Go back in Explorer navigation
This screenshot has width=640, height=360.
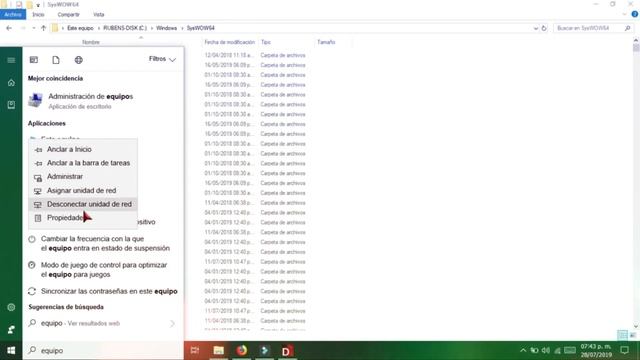9,28
